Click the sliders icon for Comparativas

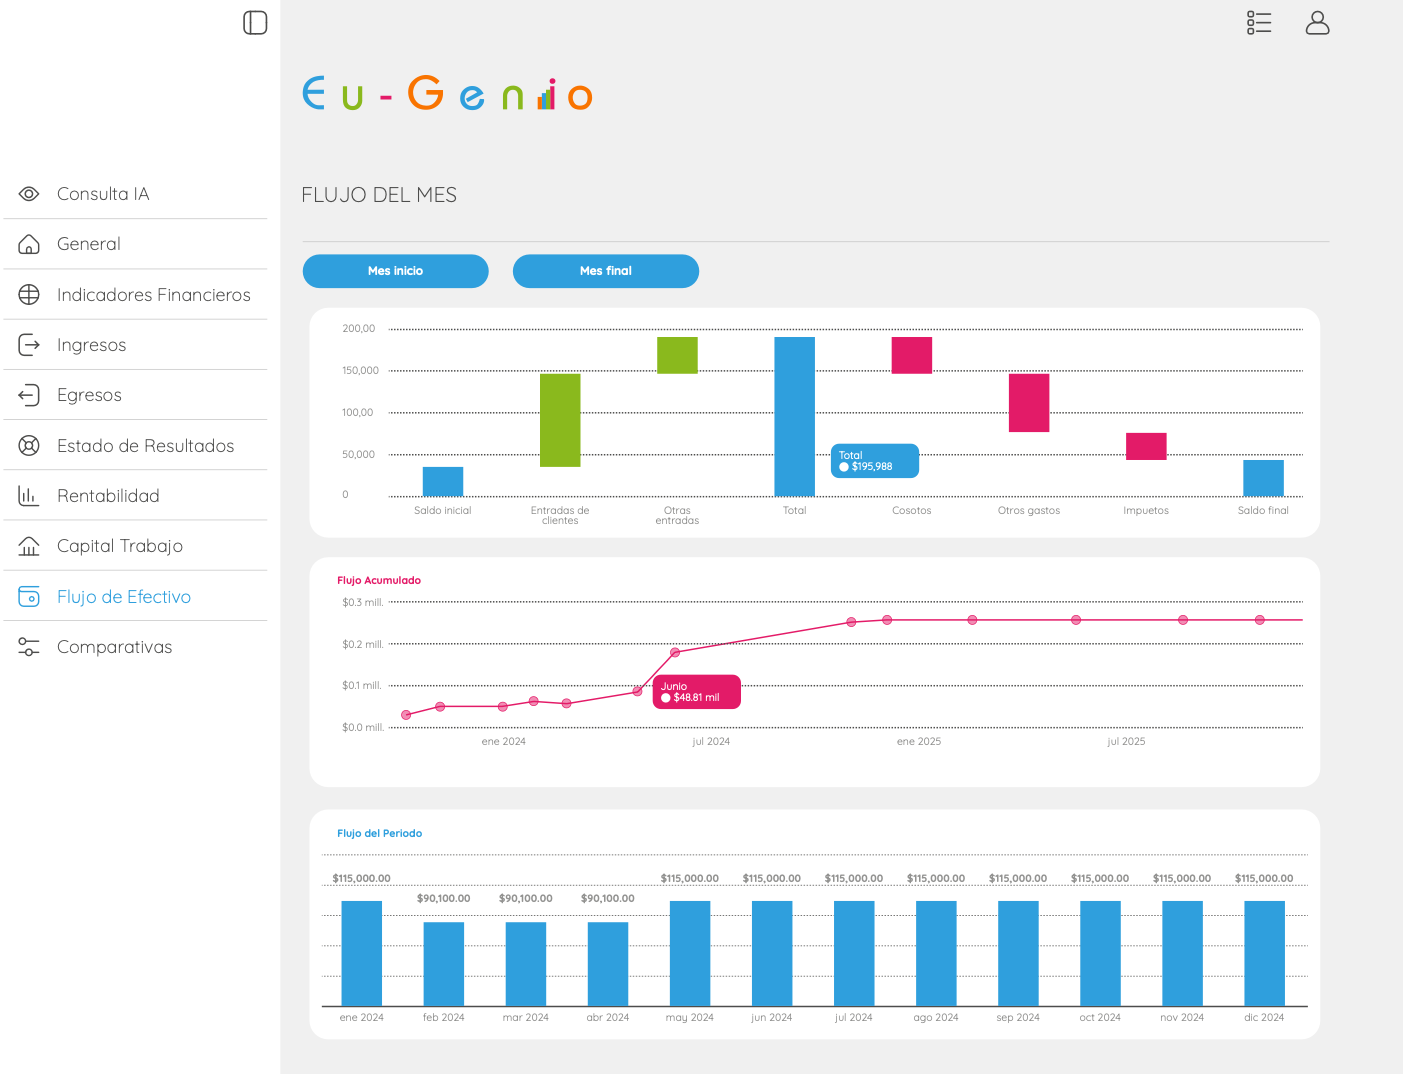[x=29, y=647]
